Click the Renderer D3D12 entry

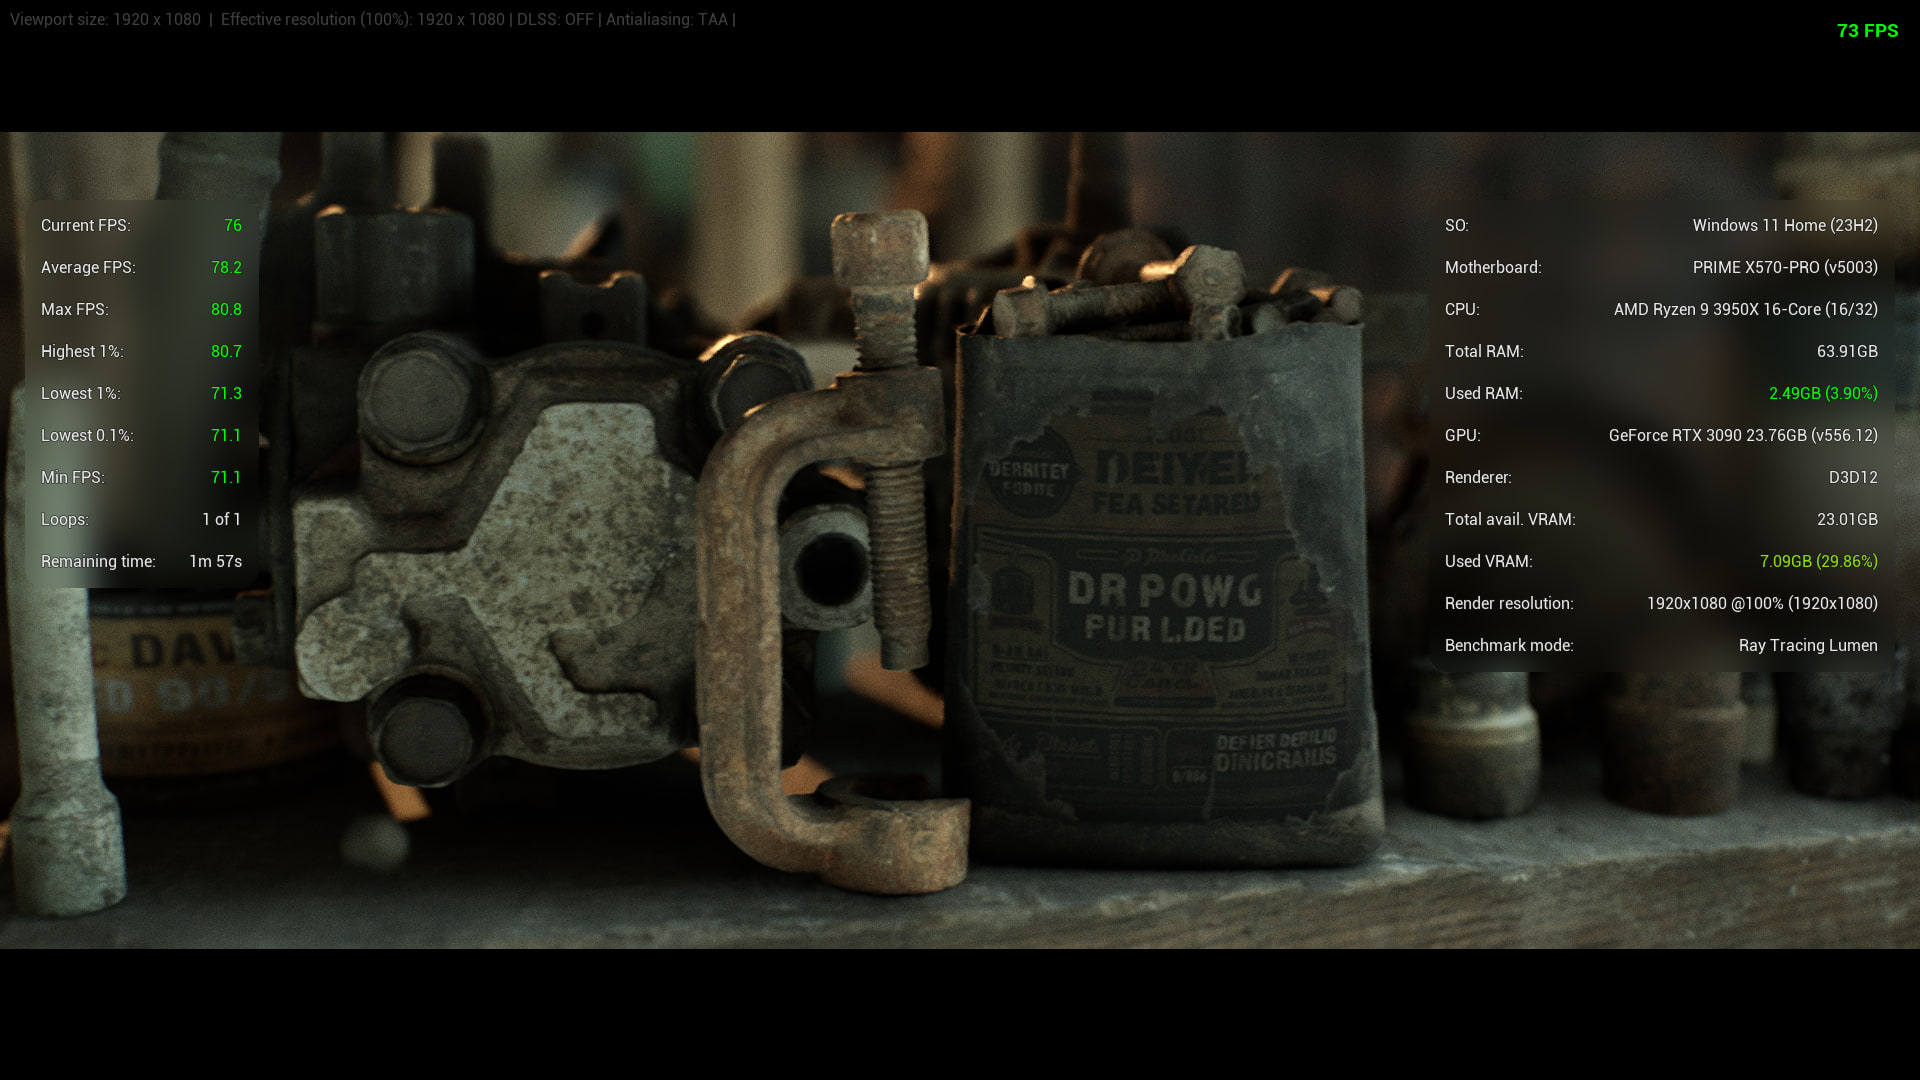click(x=1855, y=477)
